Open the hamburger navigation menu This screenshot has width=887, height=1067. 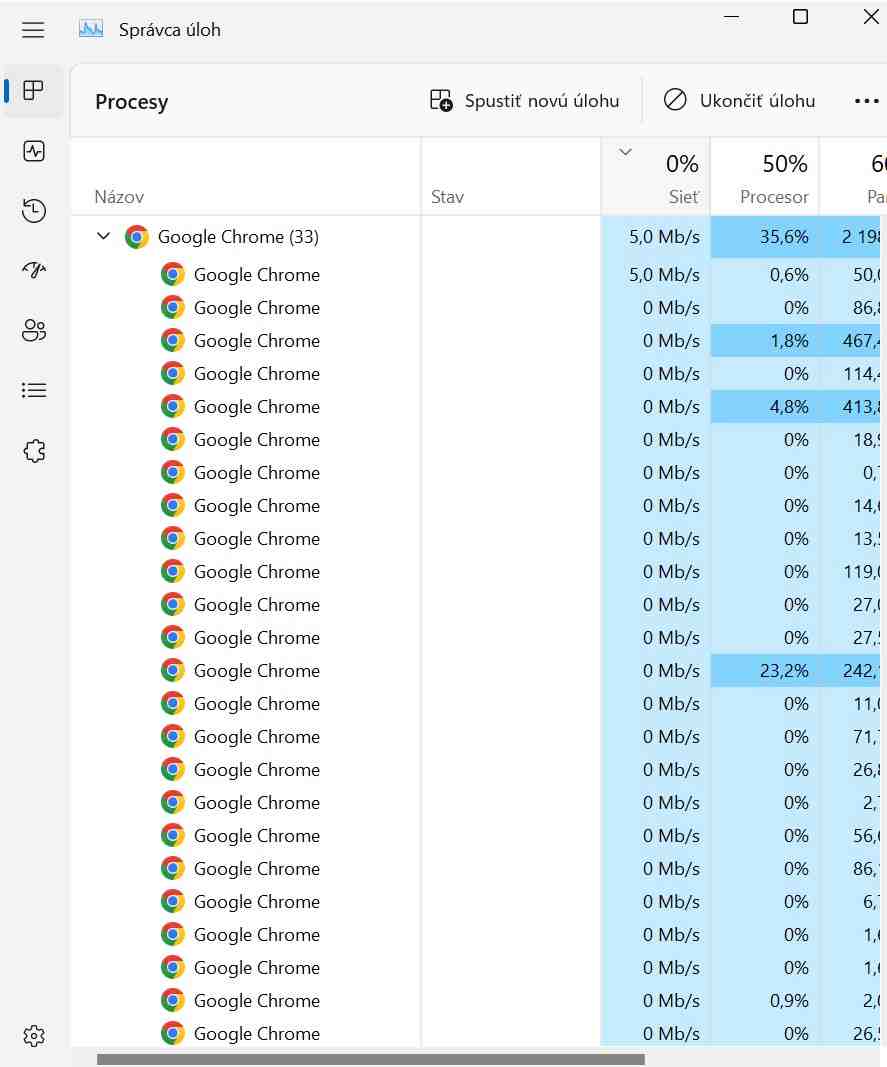click(x=33, y=30)
